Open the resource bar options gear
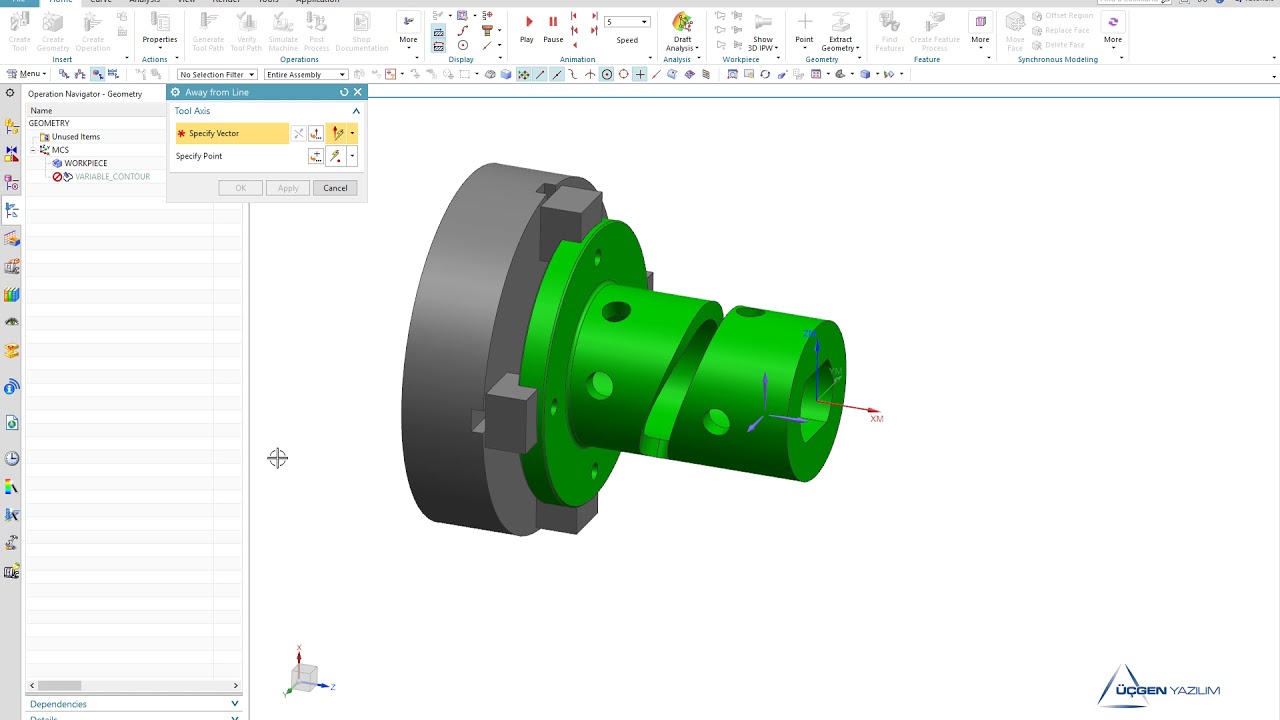 tap(9, 93)
